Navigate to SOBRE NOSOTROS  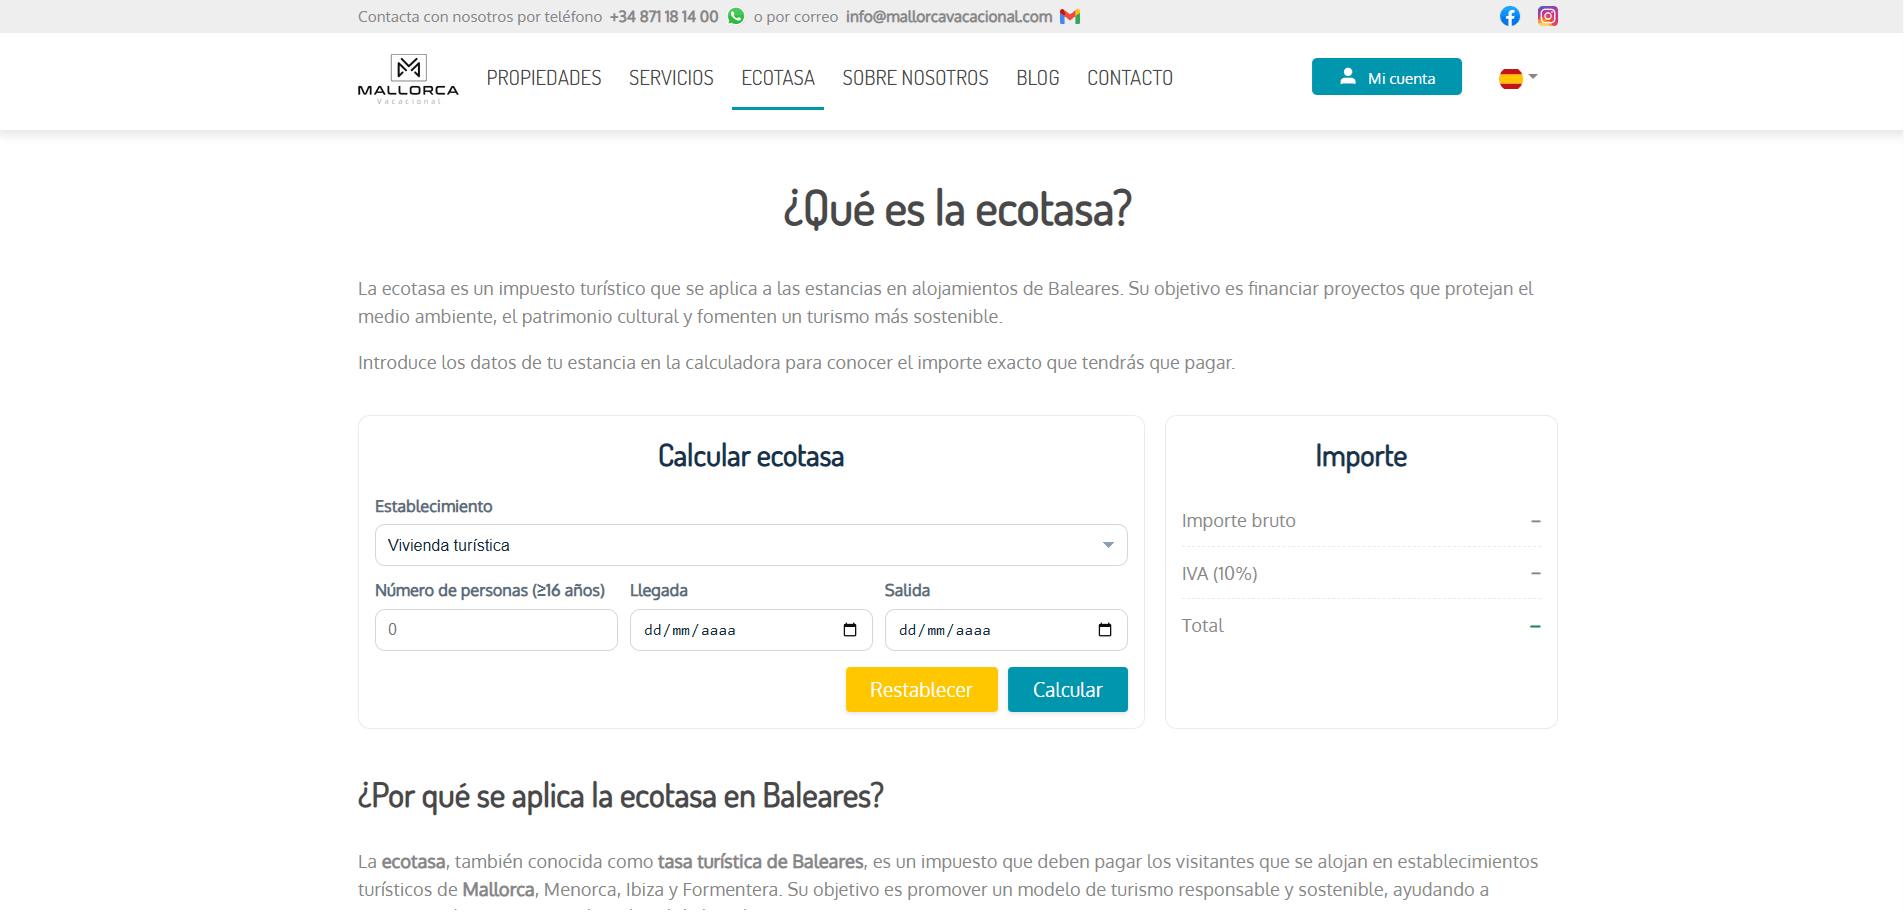click(915, 78)
